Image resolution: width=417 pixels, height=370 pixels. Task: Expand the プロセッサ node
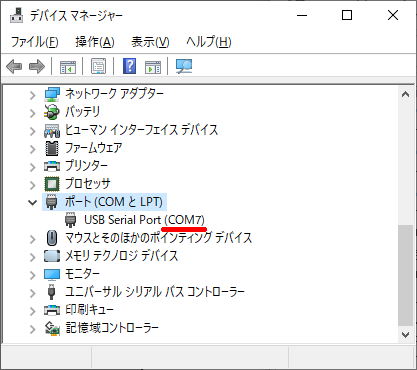pos(33,185)
